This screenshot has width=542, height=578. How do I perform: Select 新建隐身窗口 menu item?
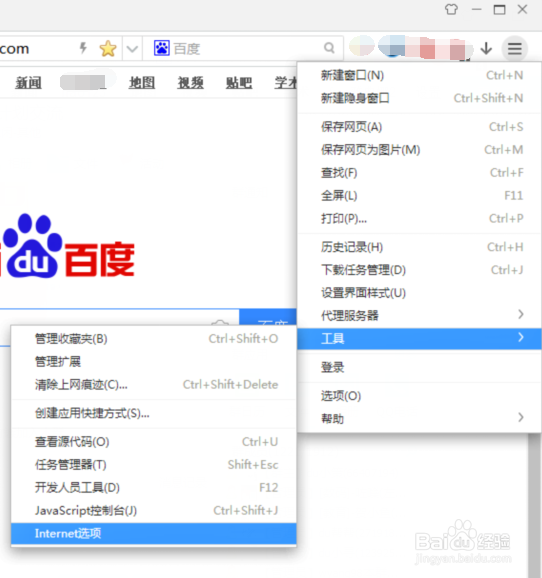pyautogui.click(x=419, y=98)
